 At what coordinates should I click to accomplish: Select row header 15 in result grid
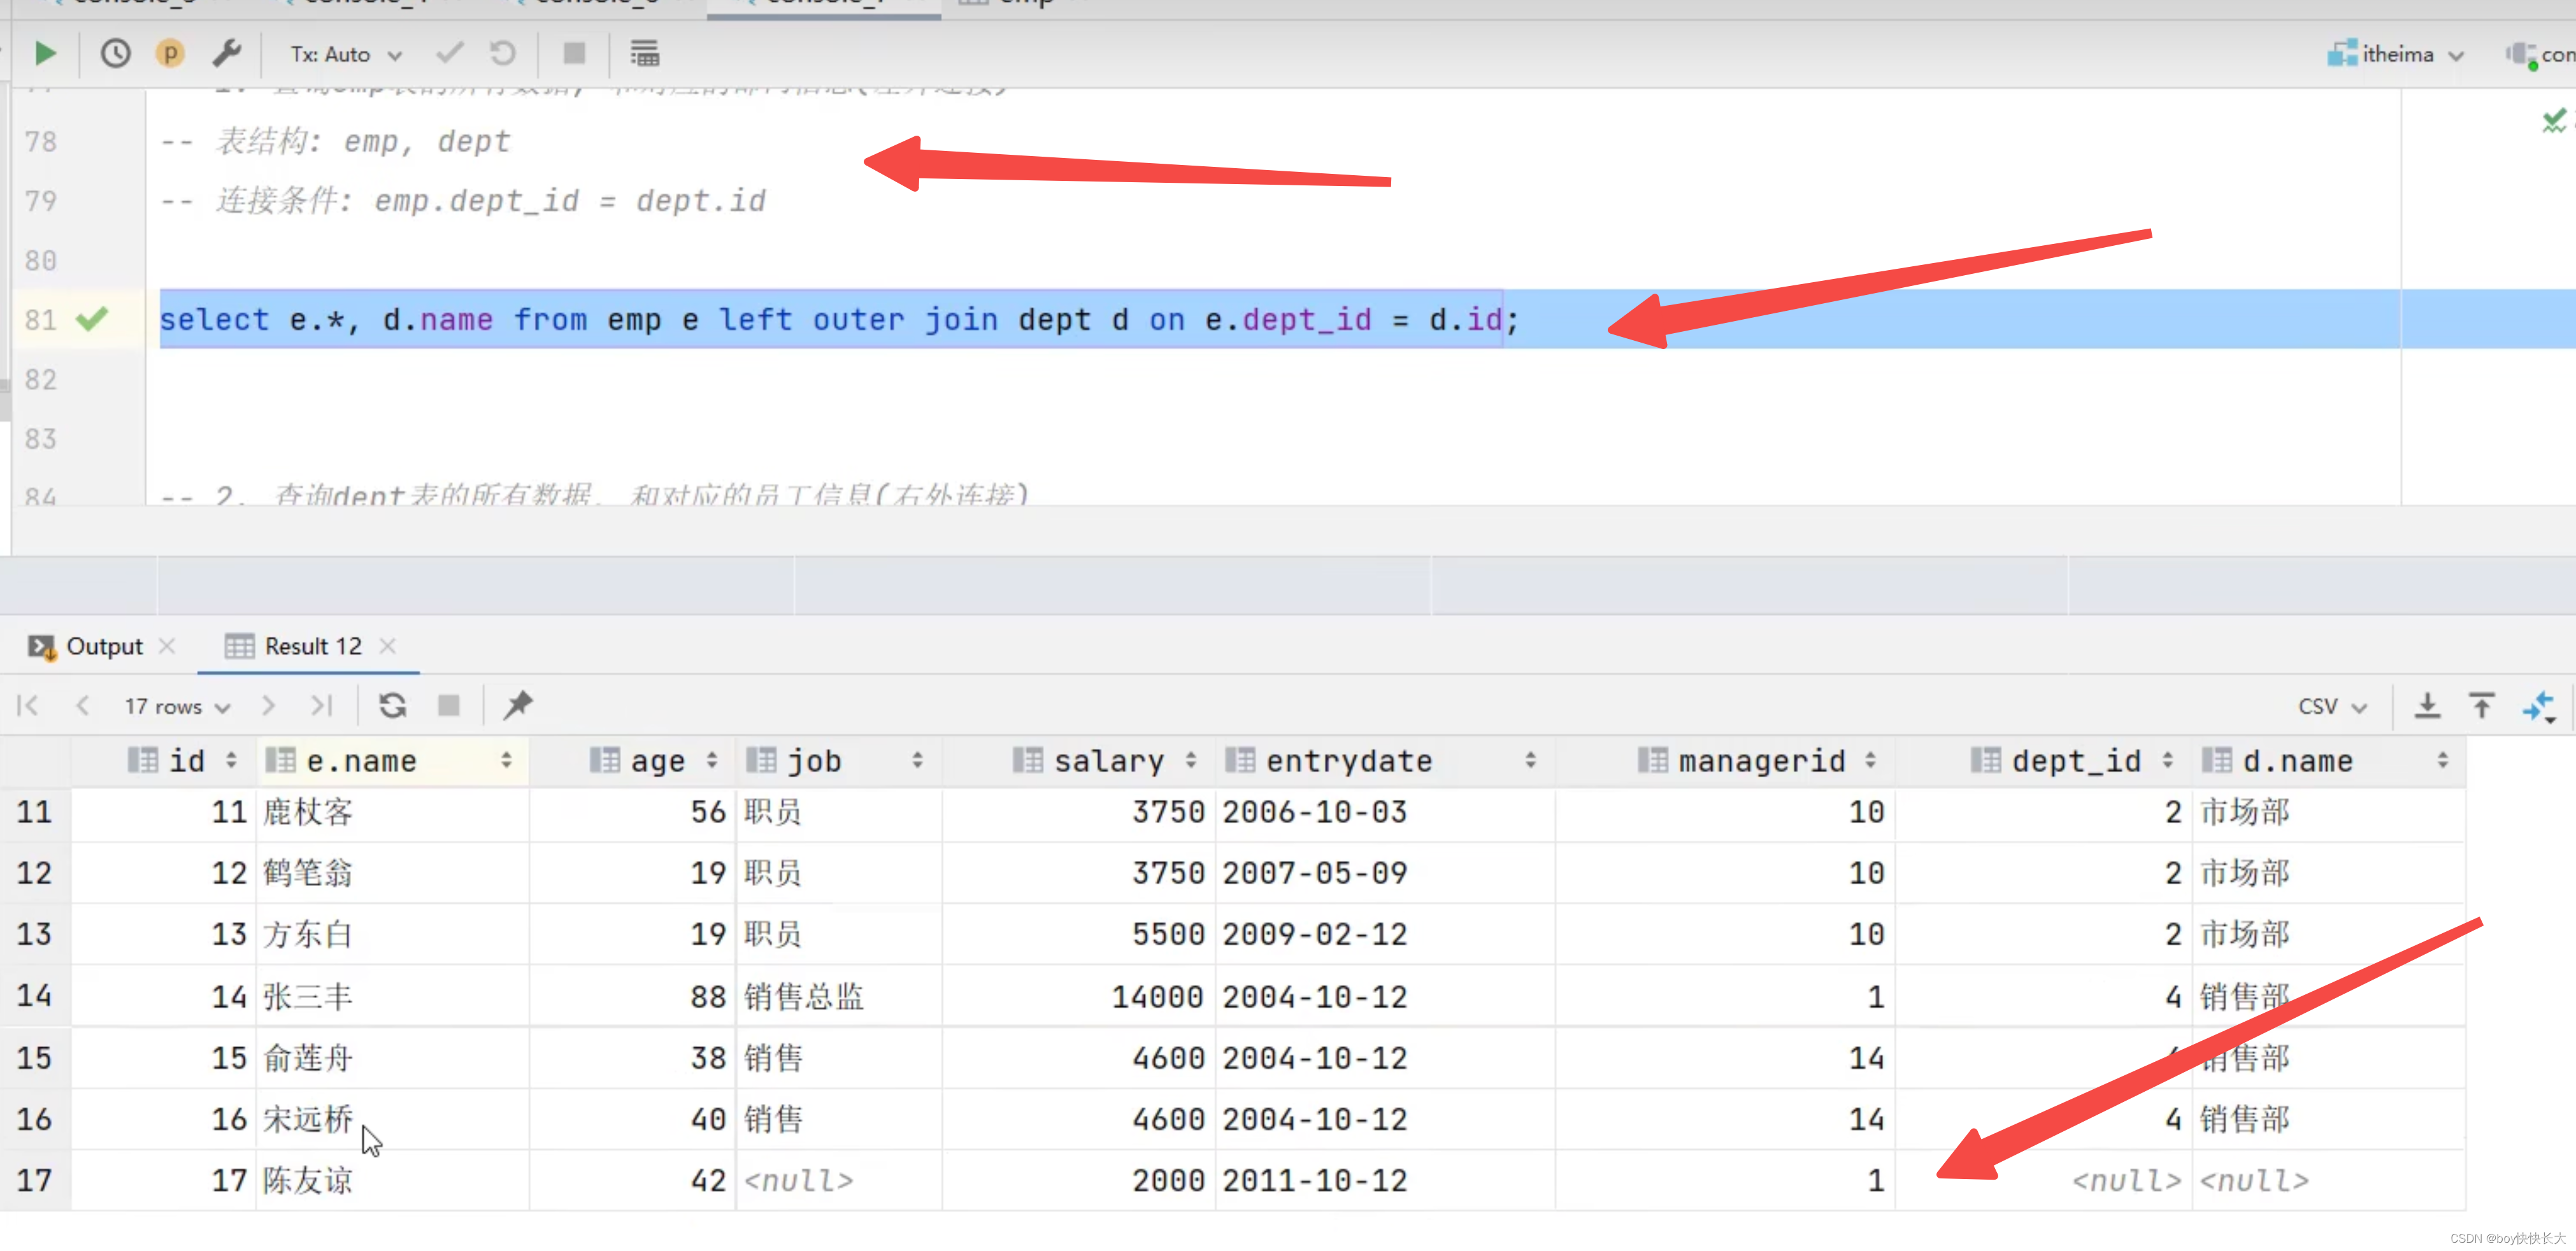34,1058
